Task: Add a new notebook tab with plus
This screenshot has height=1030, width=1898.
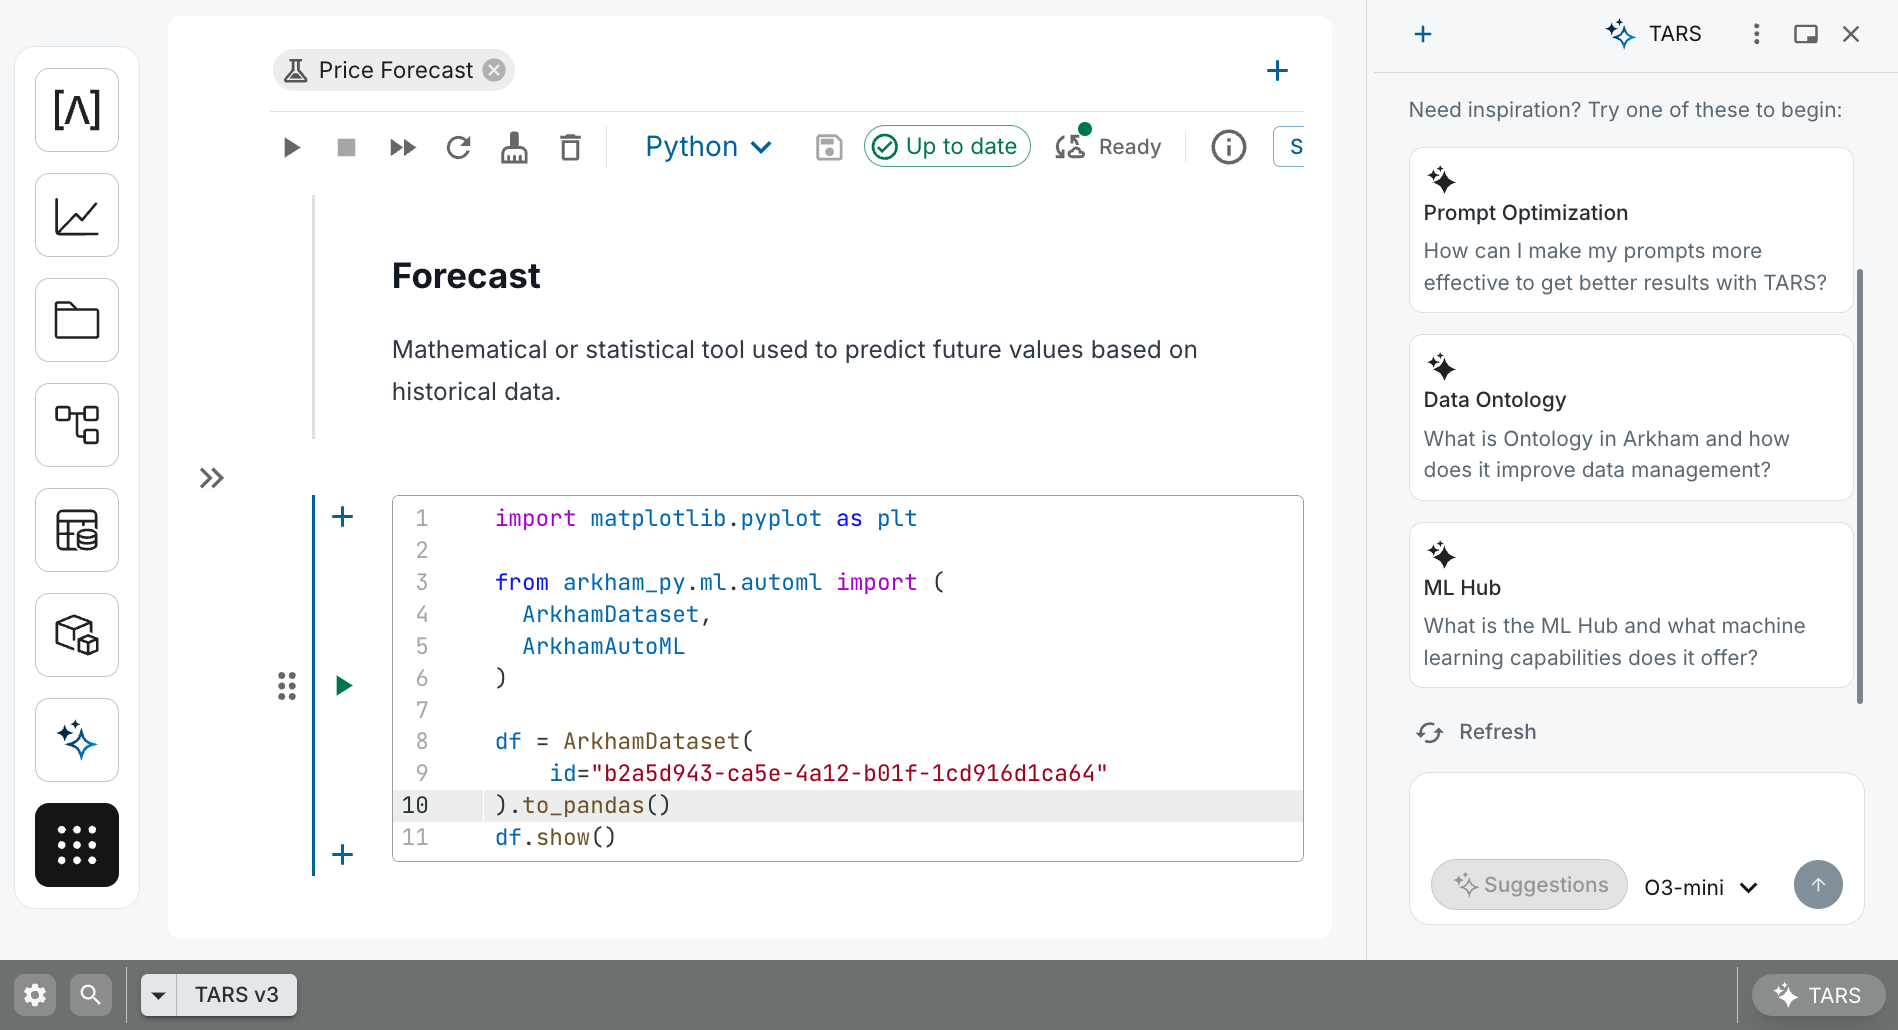Action: (x=1277, y=71)
